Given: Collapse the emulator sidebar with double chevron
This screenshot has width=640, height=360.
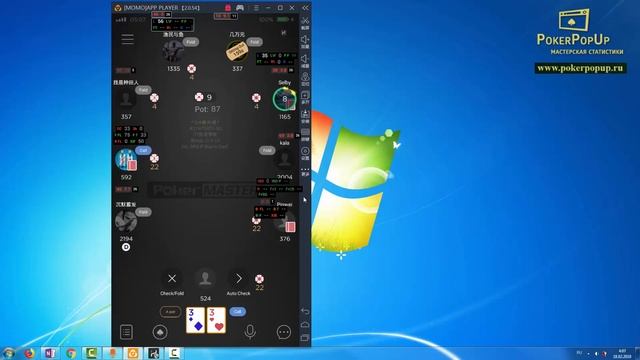Looking at the screenshot, I should 305,8.
